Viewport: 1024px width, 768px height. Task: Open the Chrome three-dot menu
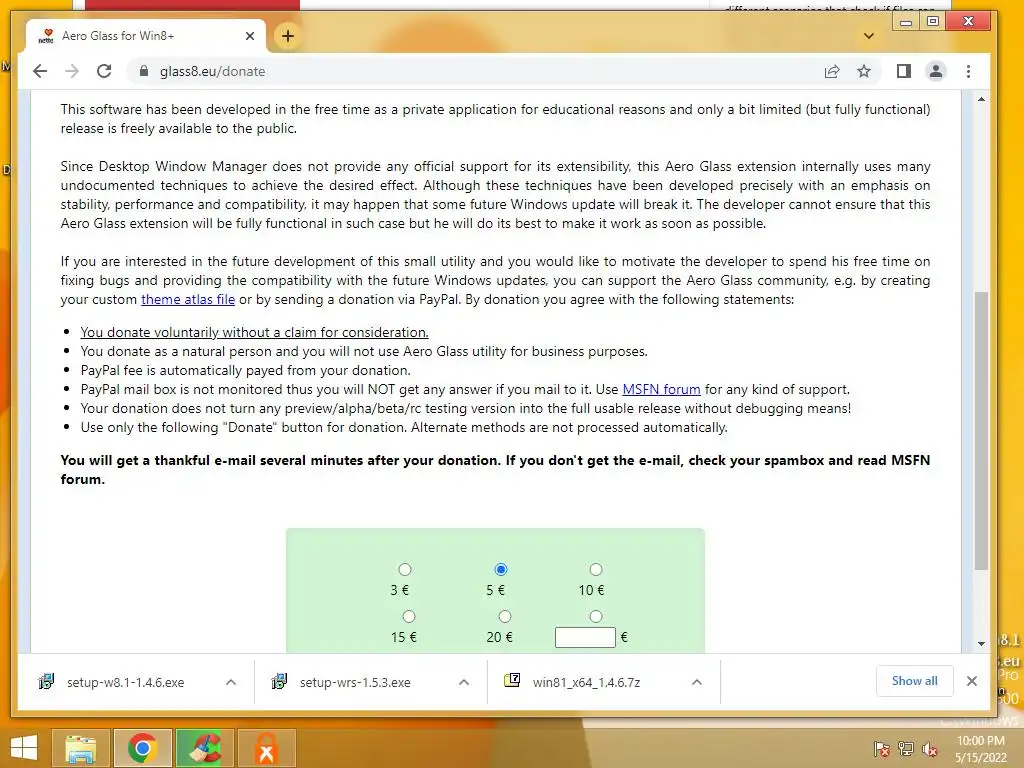(968, 71)
